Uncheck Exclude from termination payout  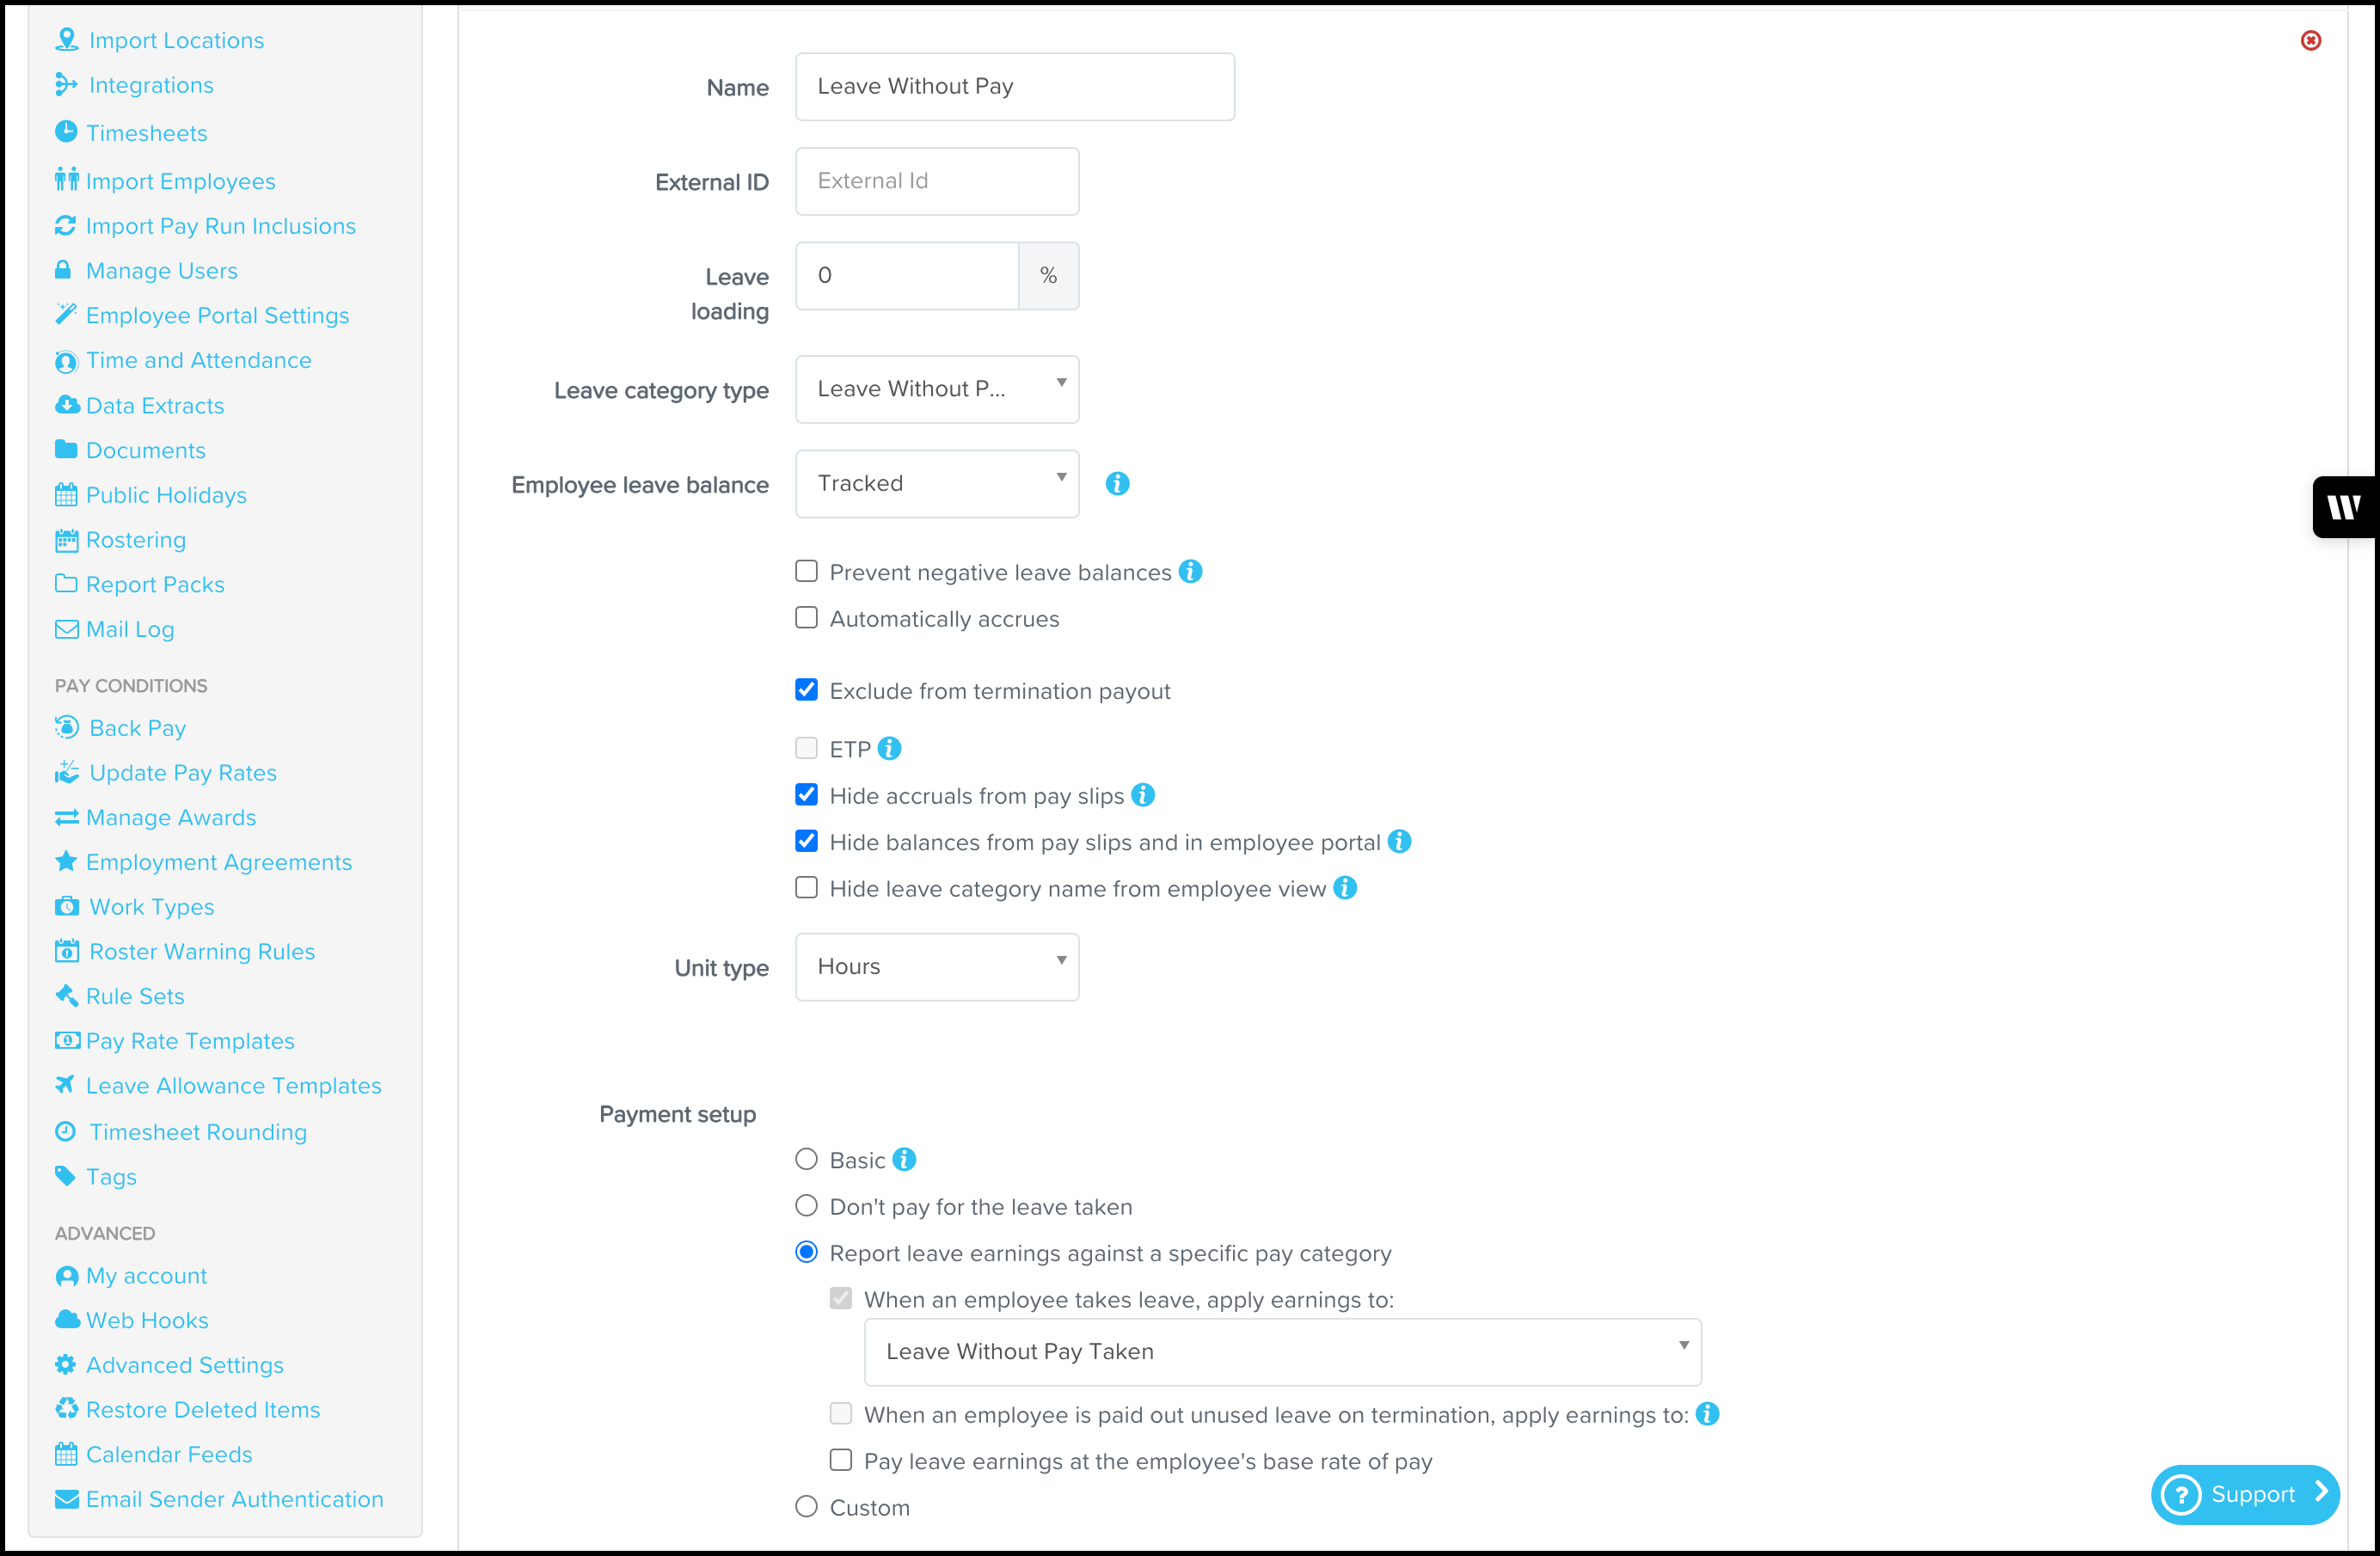[x=806, y=690]
